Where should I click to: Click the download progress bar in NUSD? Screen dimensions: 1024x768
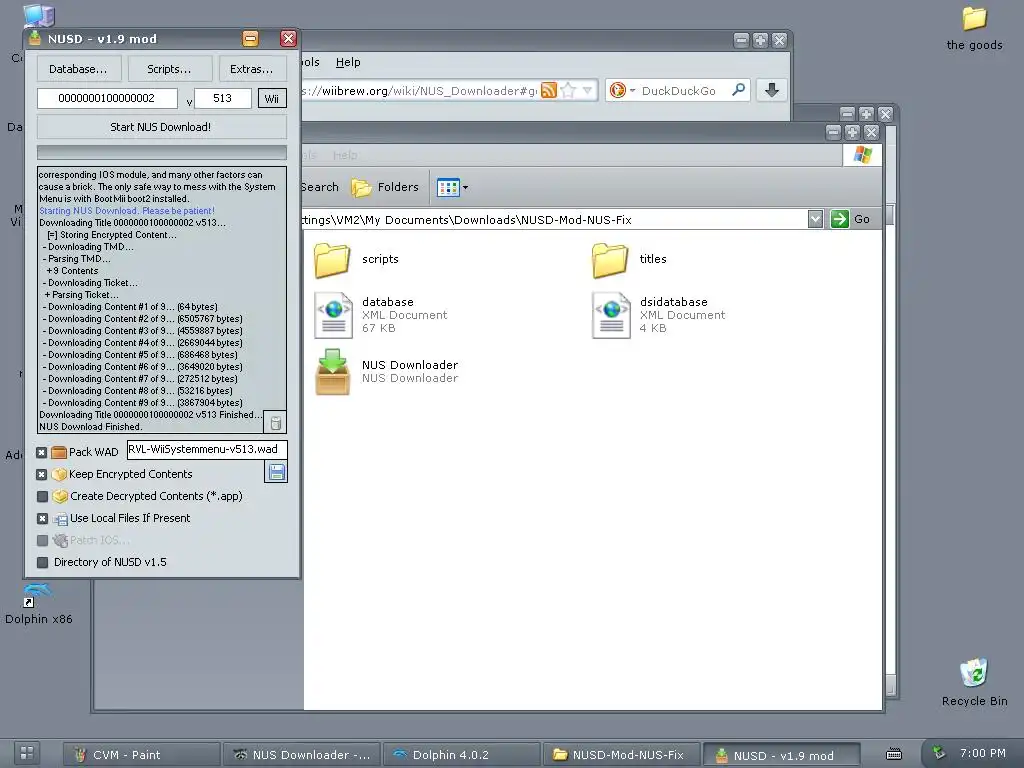pos(161,152)
